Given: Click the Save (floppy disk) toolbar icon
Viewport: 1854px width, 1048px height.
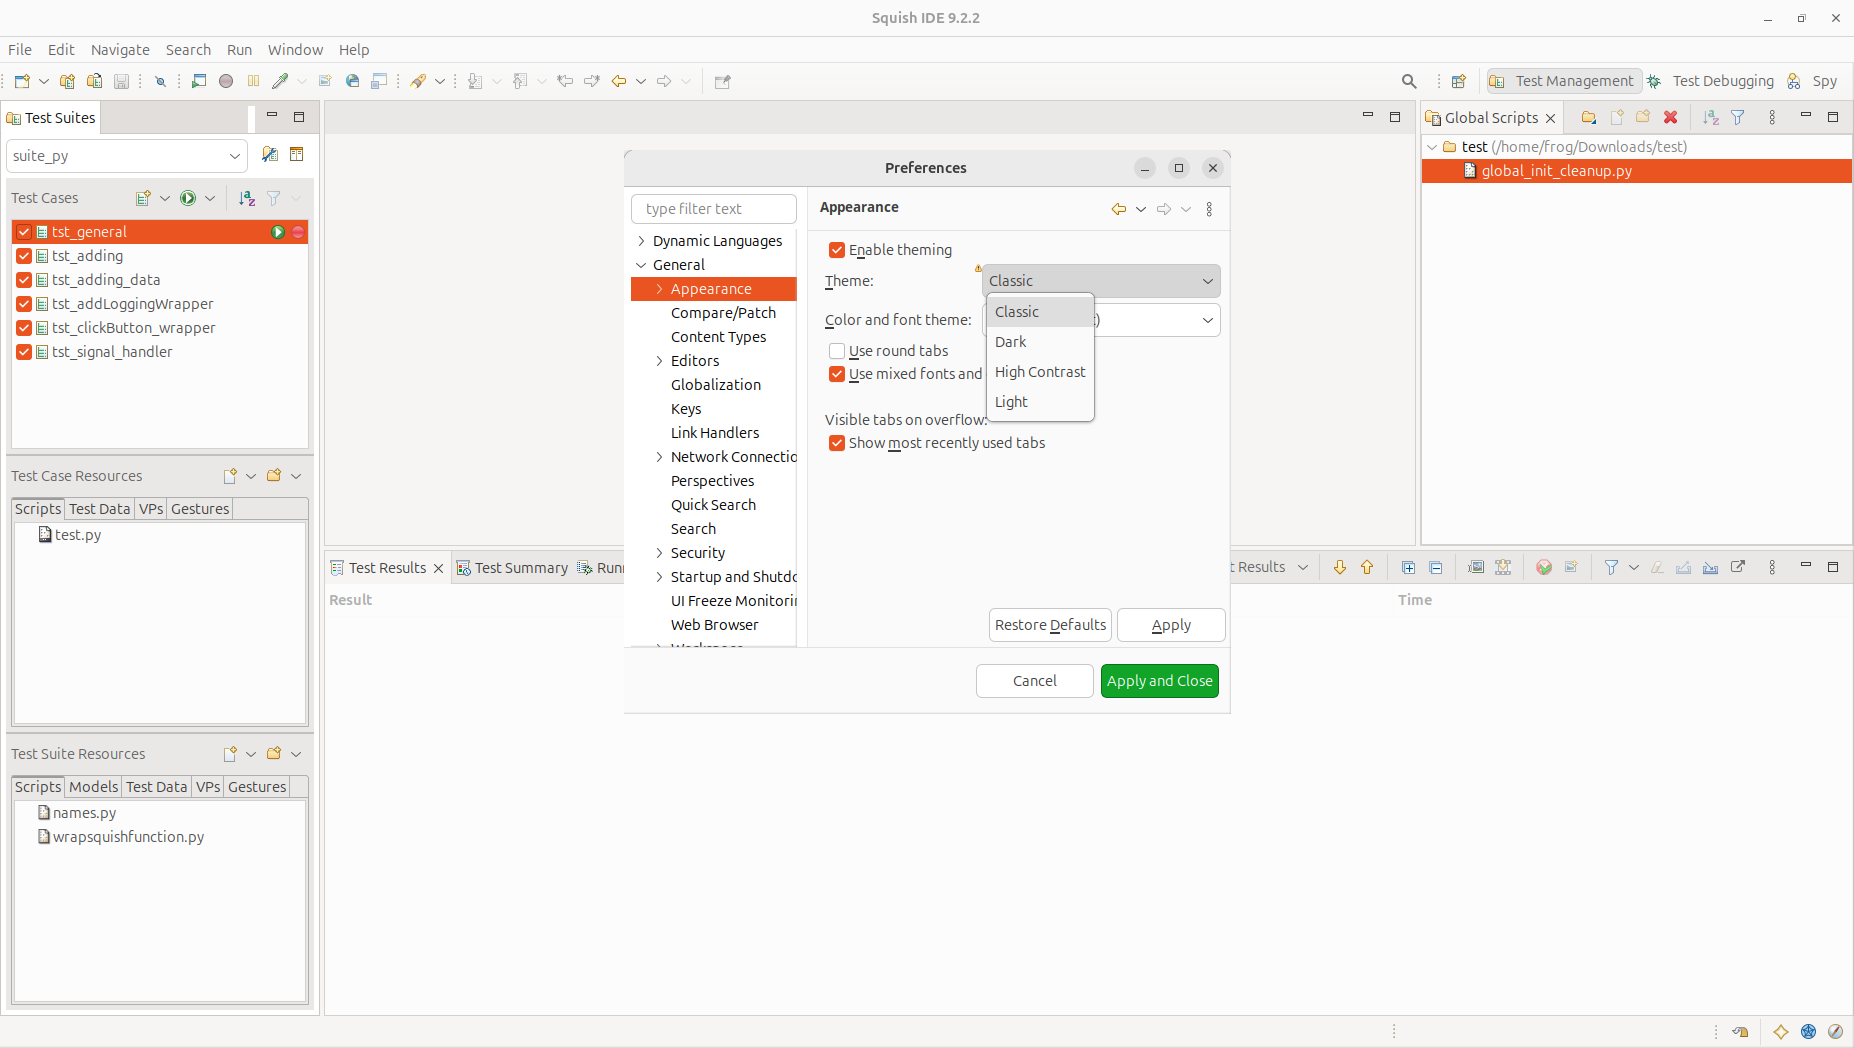Looking at the screenshot, I should (121, 81).
